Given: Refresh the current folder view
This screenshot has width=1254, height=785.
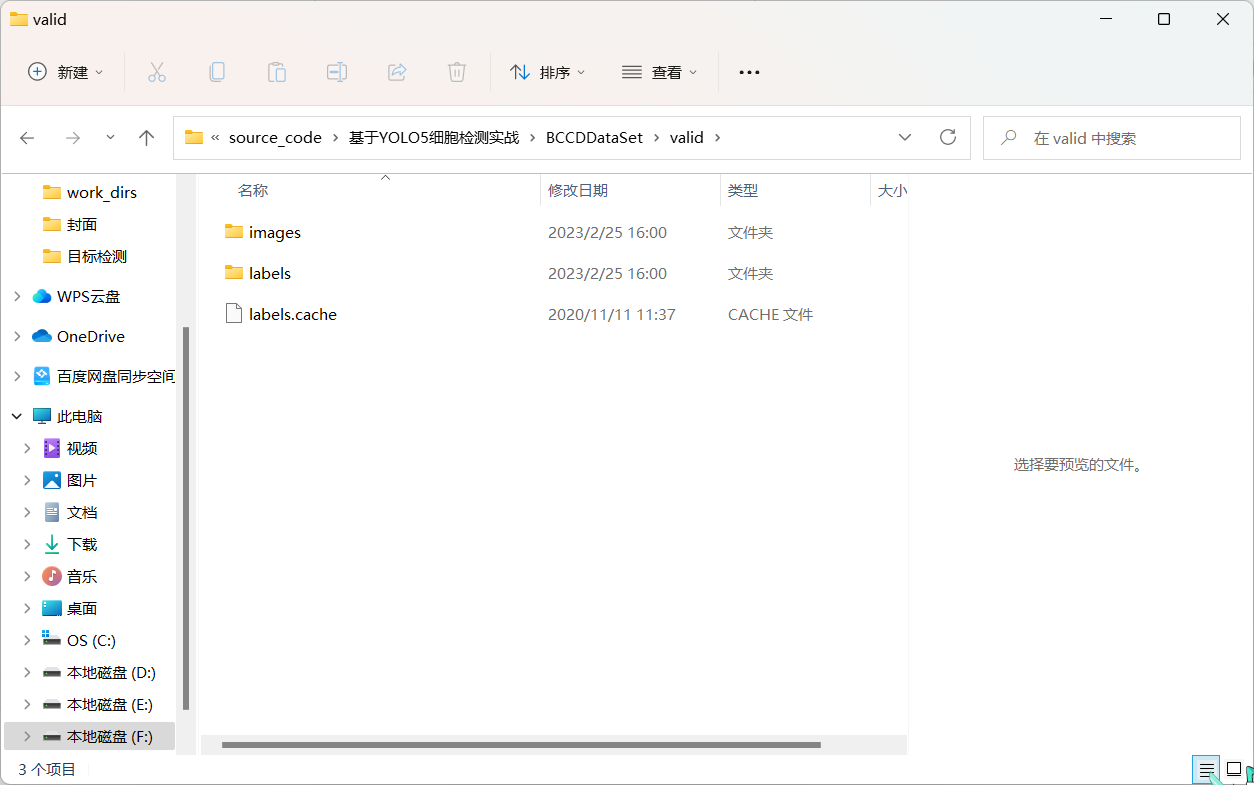Looking at the screenshot, I should pyautogui.click(x=948, y=138).
